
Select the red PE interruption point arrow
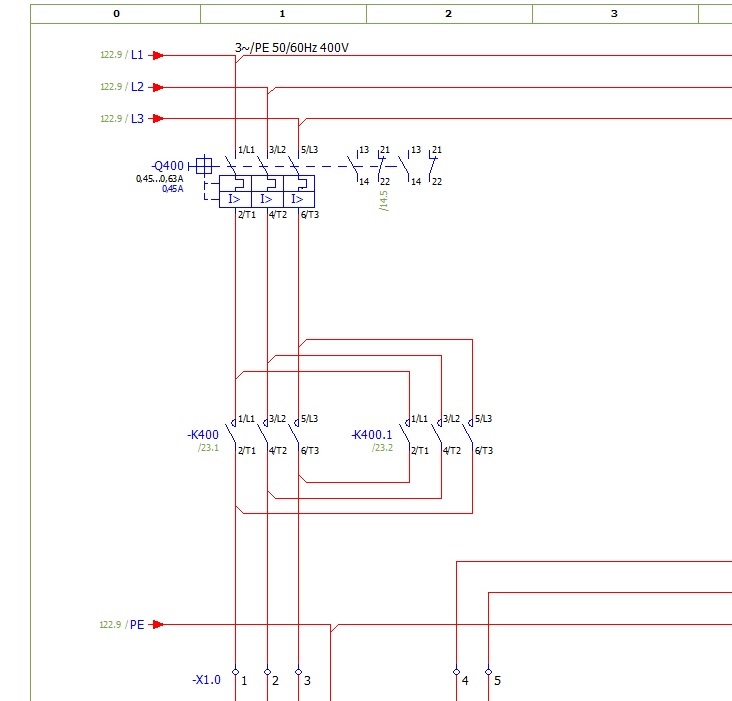(158, 624)
